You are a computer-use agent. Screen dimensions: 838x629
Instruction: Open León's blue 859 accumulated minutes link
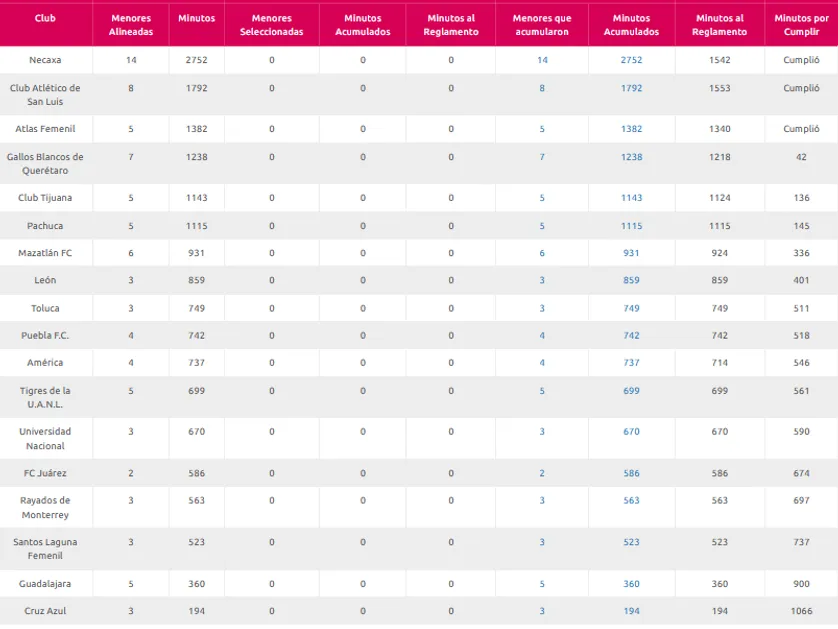click(x=631, y=280)
